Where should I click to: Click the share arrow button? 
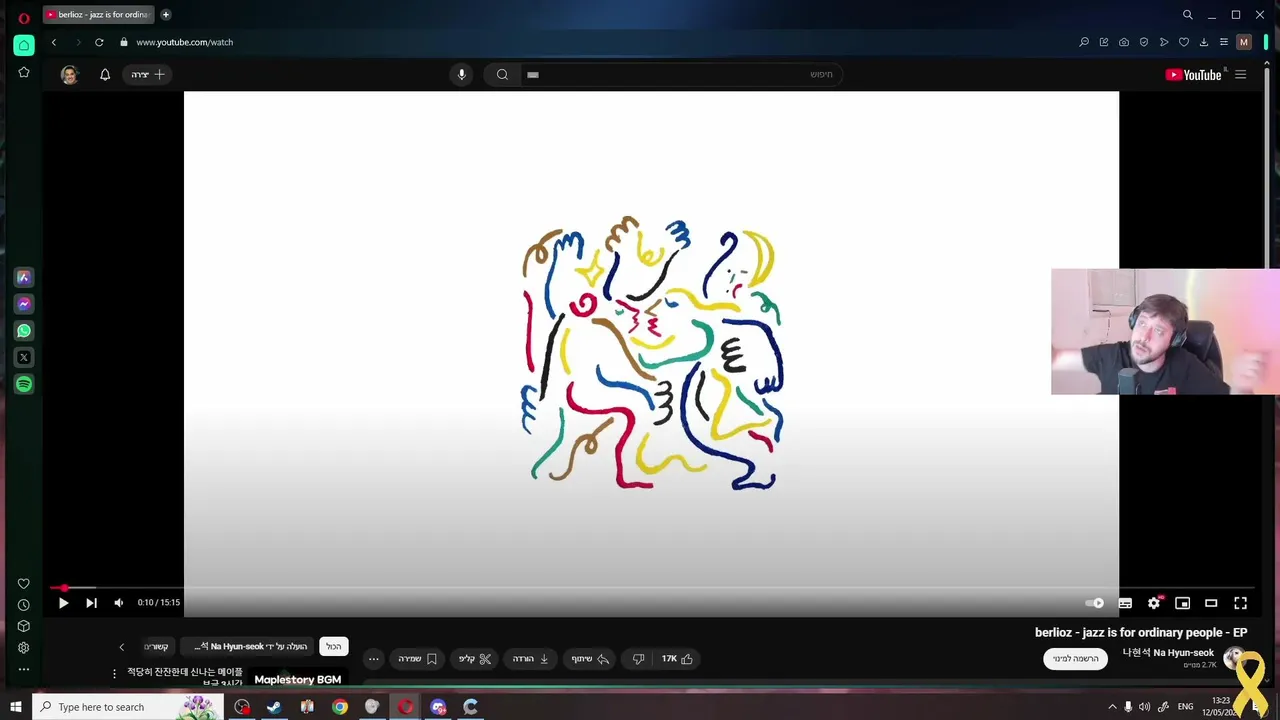pos(590,659)
